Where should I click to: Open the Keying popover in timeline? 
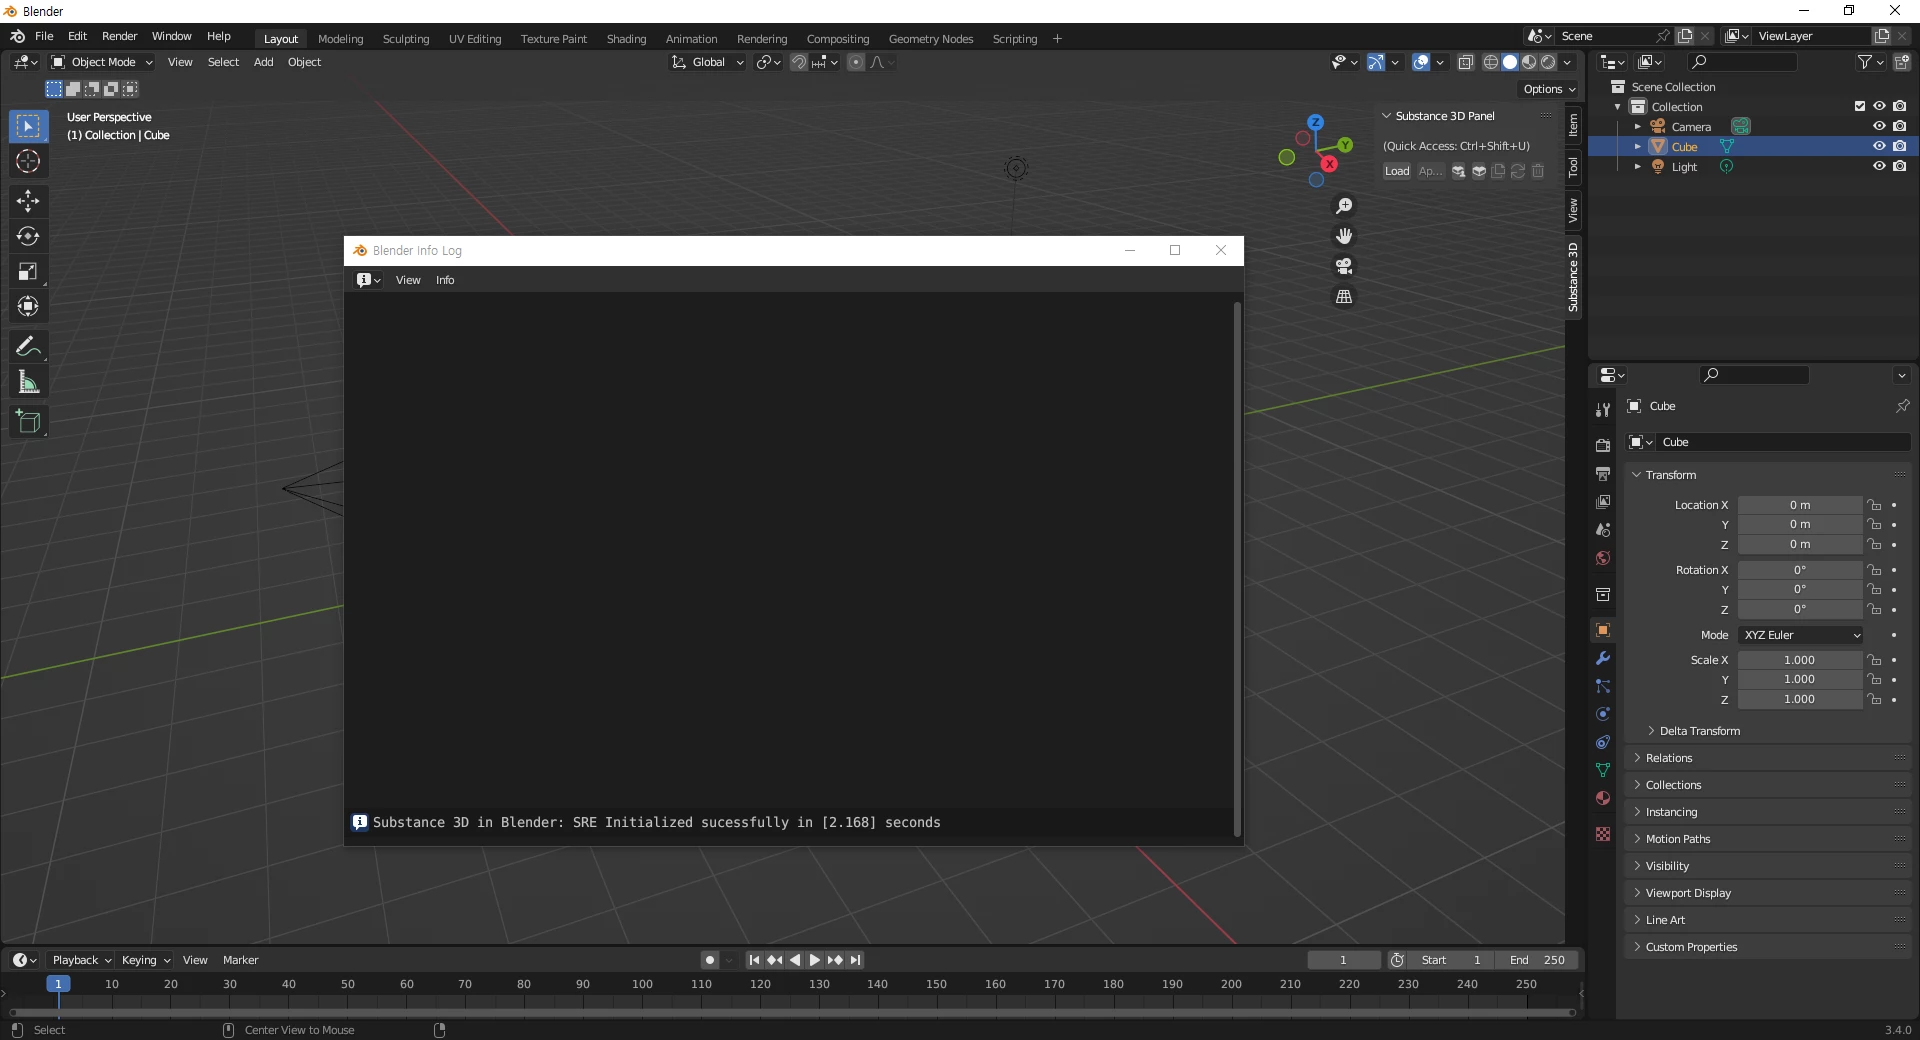coord(146,960)
